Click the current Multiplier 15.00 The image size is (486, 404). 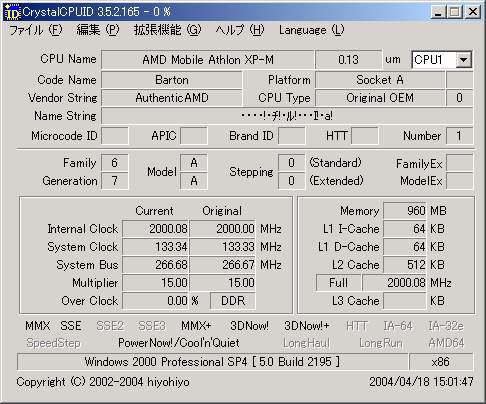point(156,283)
